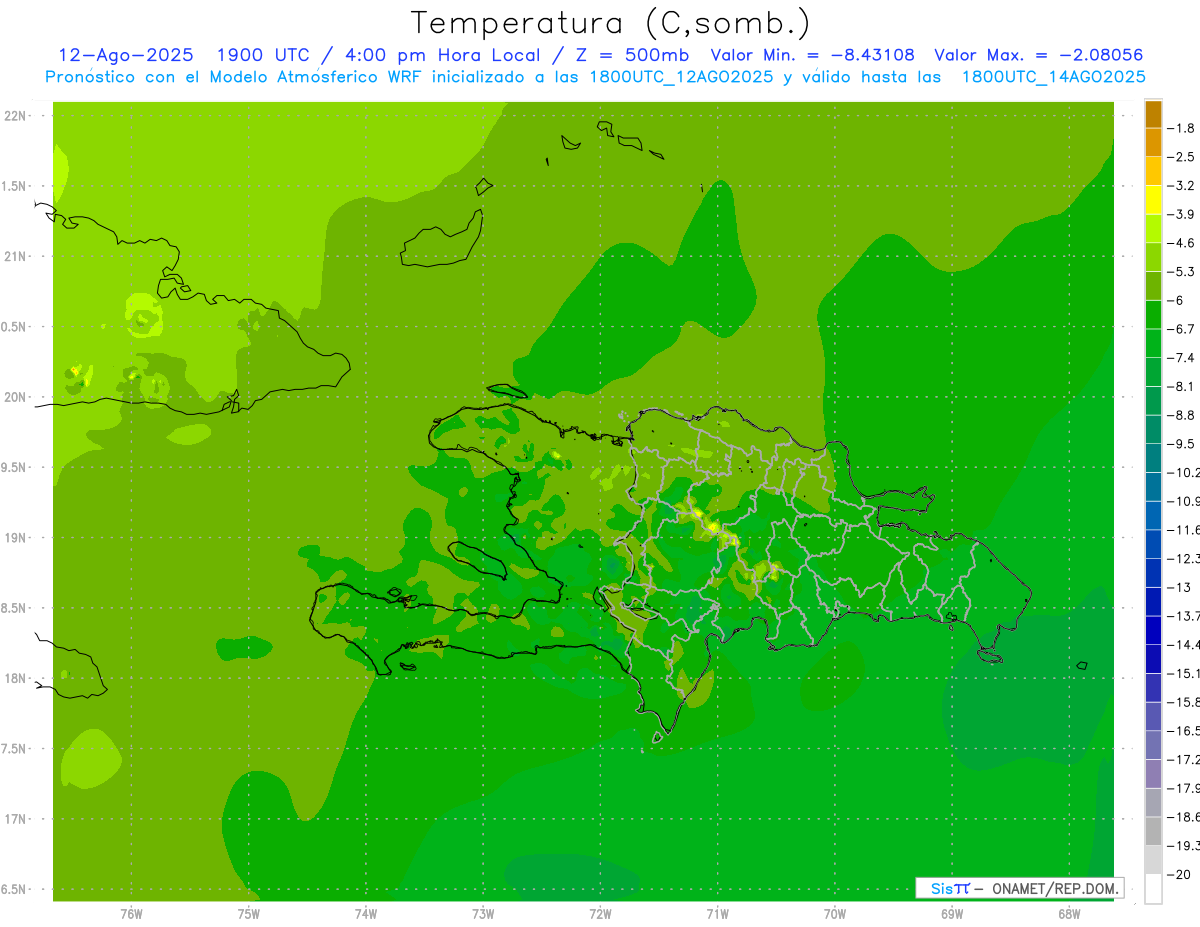This screenshot has width=1200, height=927.
Task: Click the 'ONAMET/REP.DOM.' credit label
Action: tap(1055, 888)
